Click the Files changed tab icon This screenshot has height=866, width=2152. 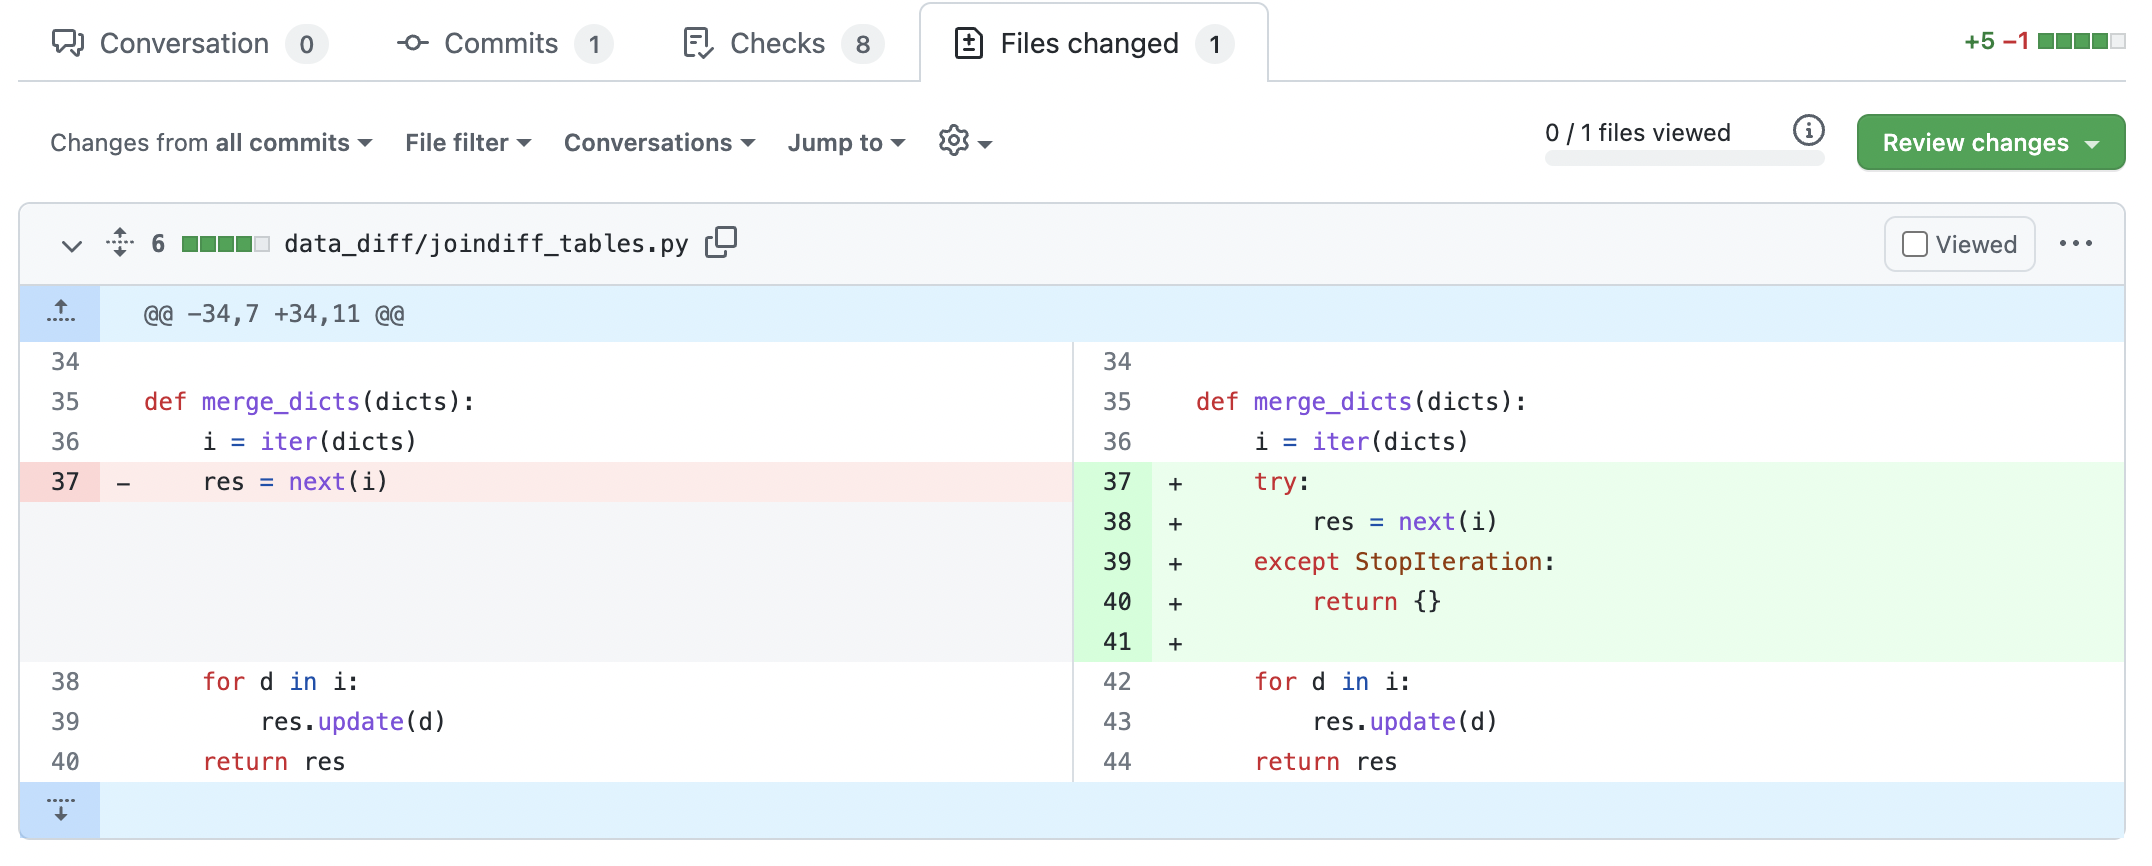(x=968, y=43)
